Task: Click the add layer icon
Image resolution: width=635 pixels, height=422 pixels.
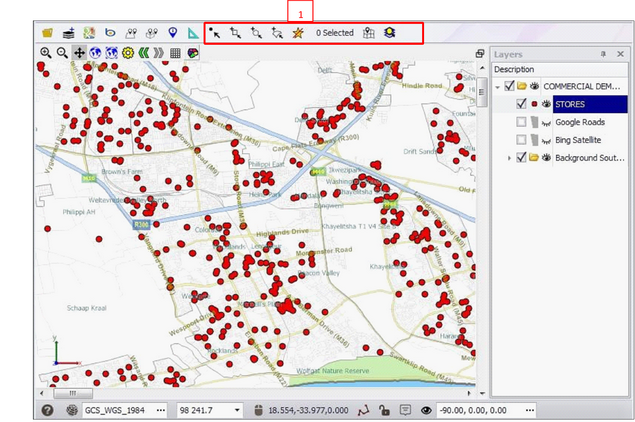Action: [x=68, y=33]
